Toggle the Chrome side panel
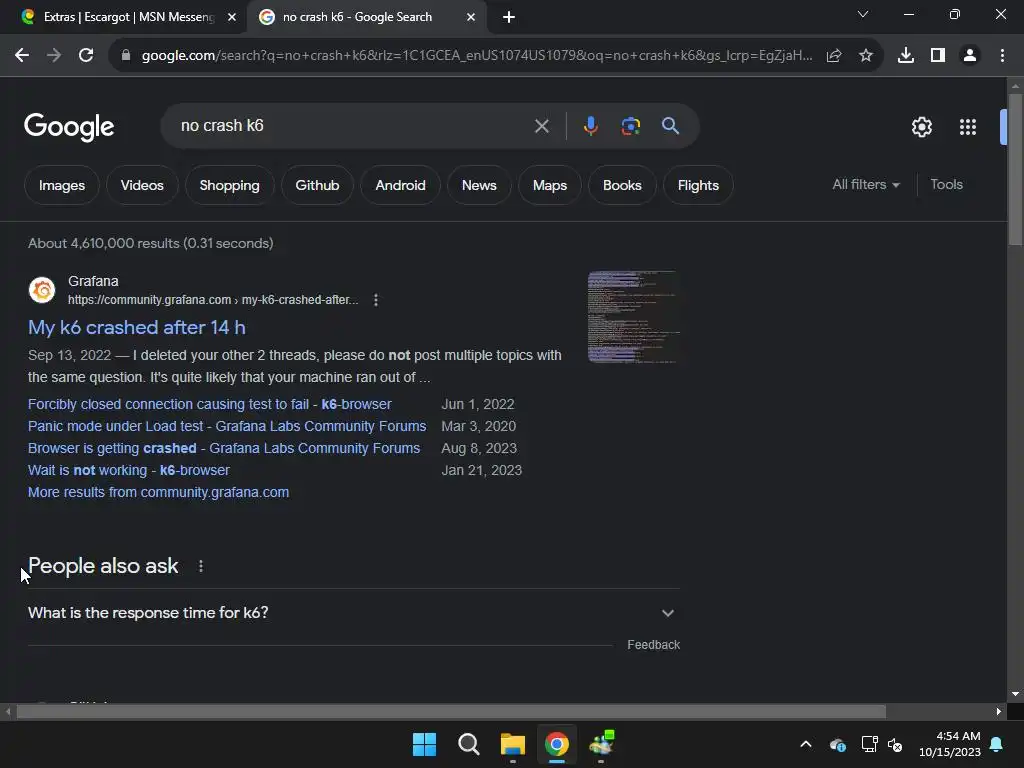Viewport: 1024px width, 768px height. point(938,56)
